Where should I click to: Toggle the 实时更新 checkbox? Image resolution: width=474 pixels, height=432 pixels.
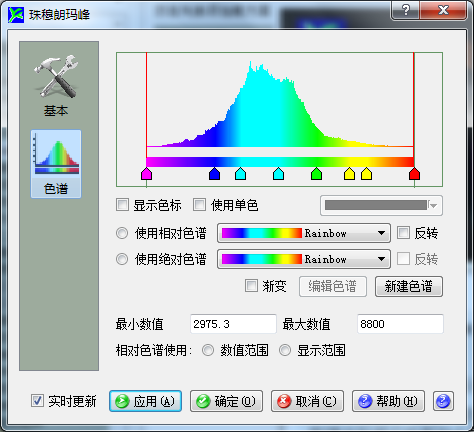click(37, 401)
